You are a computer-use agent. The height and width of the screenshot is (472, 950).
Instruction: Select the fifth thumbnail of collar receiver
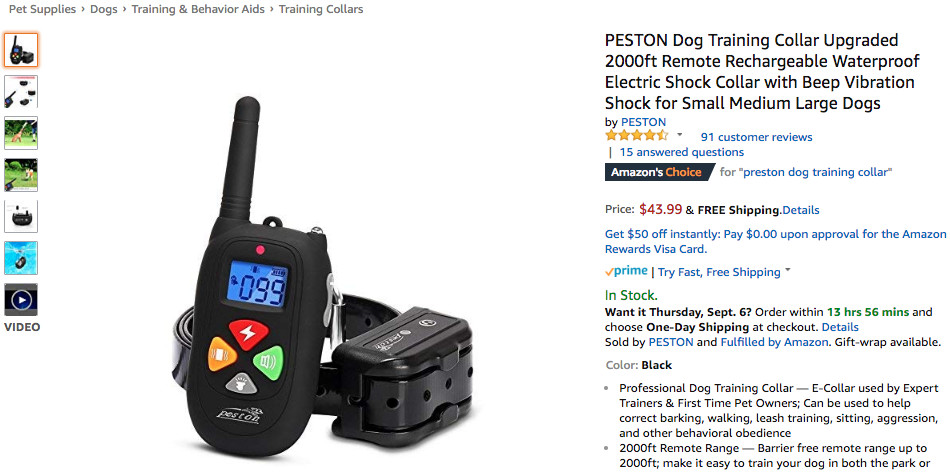(21, 216)
